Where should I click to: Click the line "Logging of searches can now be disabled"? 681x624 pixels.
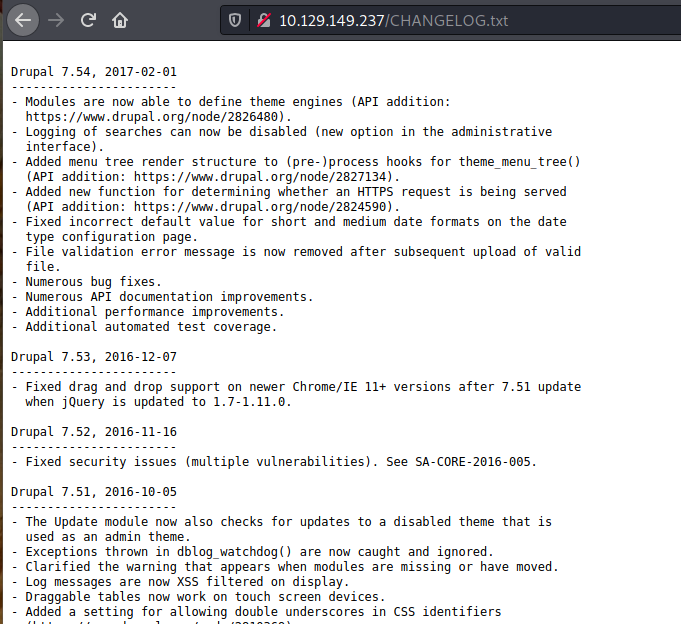coord(289,132)
